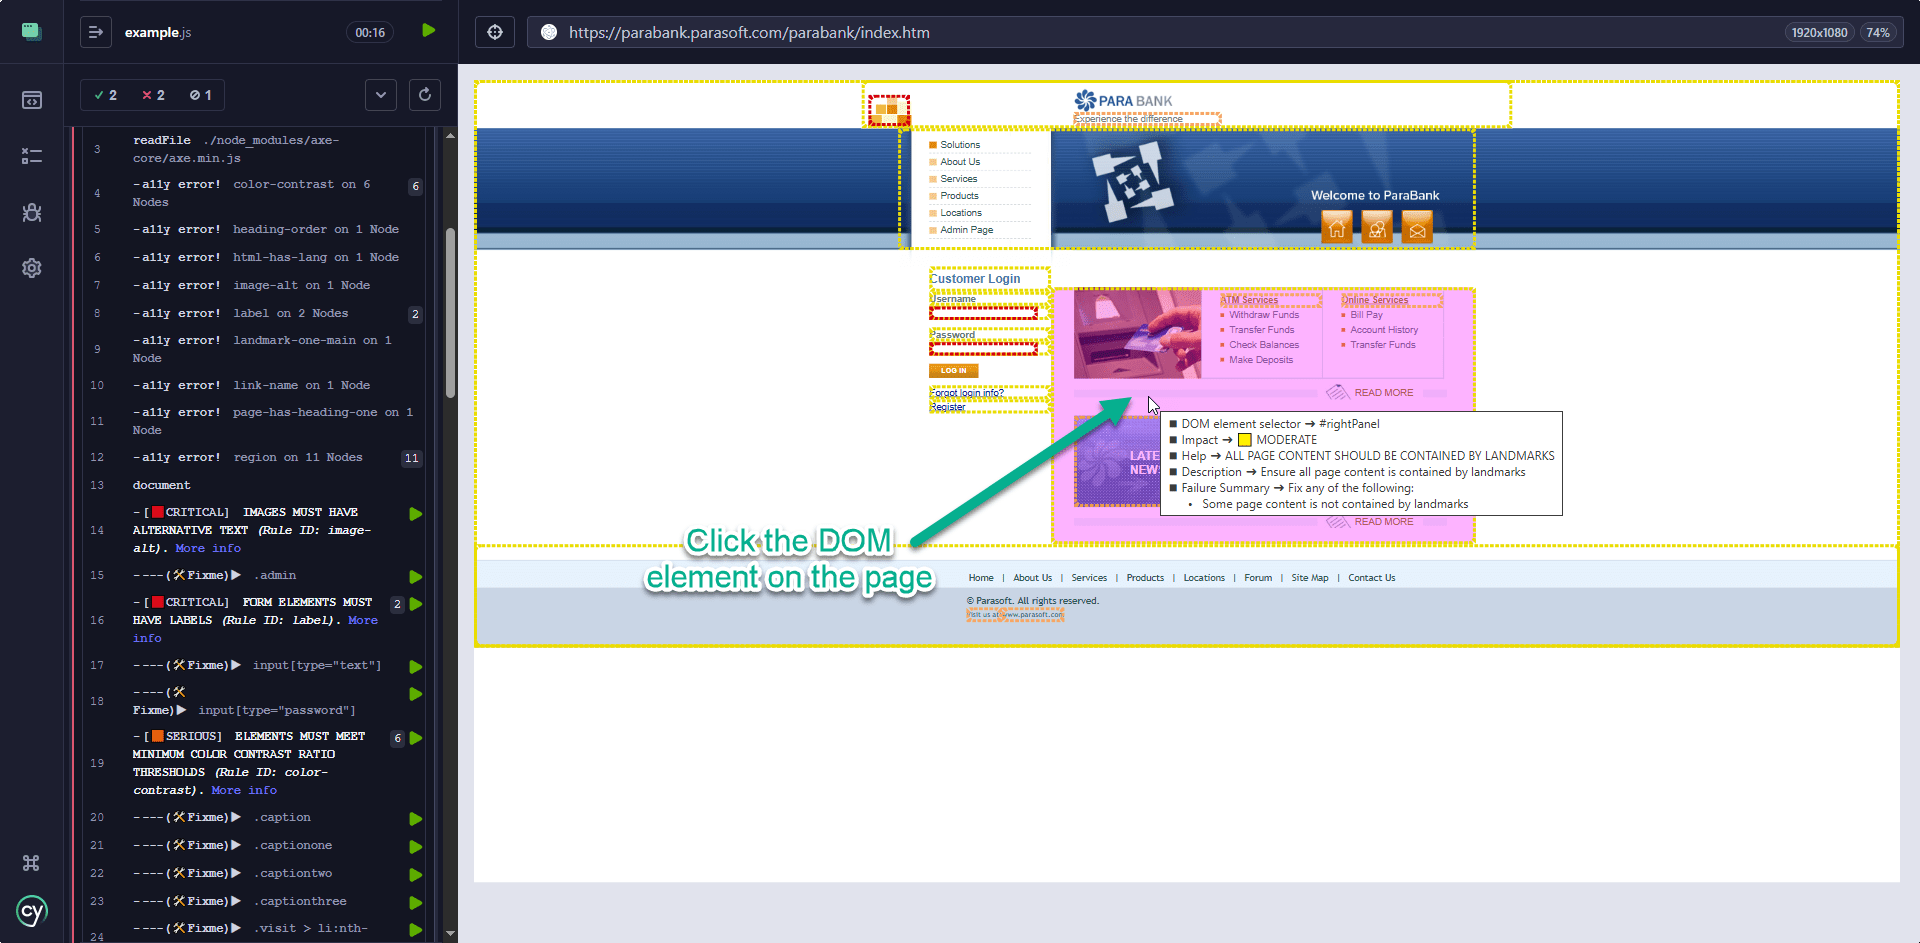This screenshot has height=943, width=1920.
Task: Open Admin Page from the ParaBank menu
Action: [964, 229]
